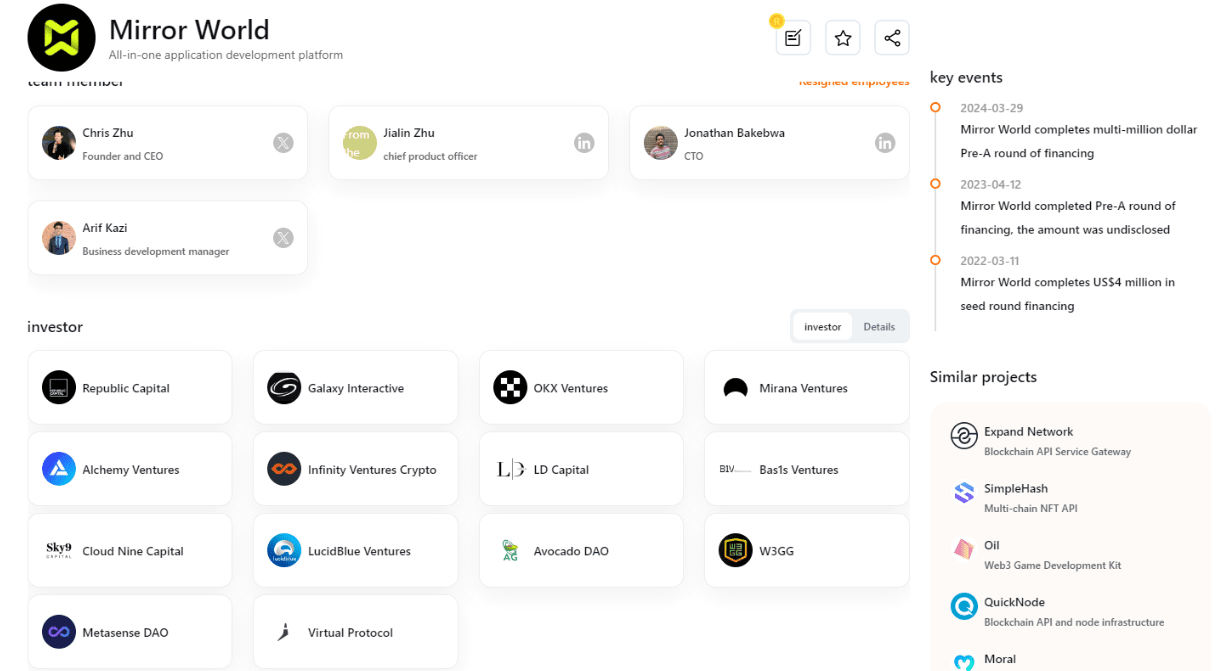Click the LD Capital logo icon
The image size is (1217, 671).
pos(510,469)
